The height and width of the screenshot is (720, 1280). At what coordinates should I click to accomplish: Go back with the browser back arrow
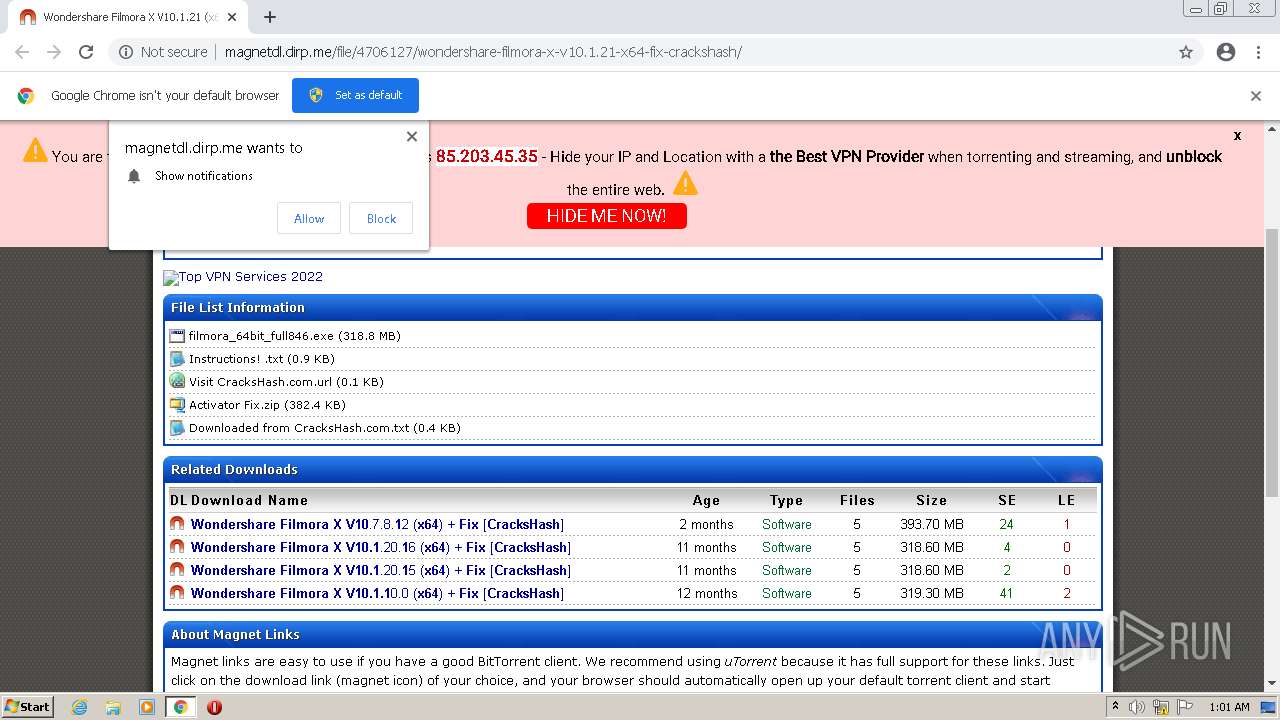pos(22,52)
